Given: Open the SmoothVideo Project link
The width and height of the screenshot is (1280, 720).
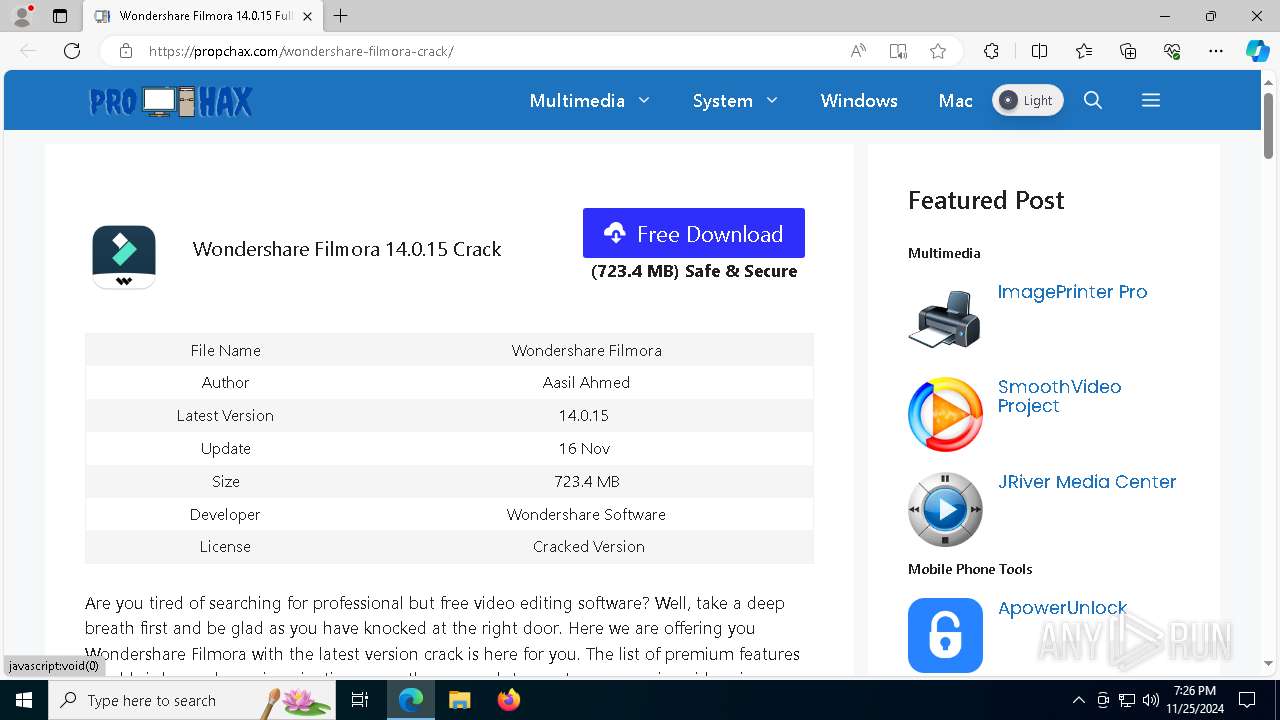Looking at the screenshot, I should point(1059,396).
